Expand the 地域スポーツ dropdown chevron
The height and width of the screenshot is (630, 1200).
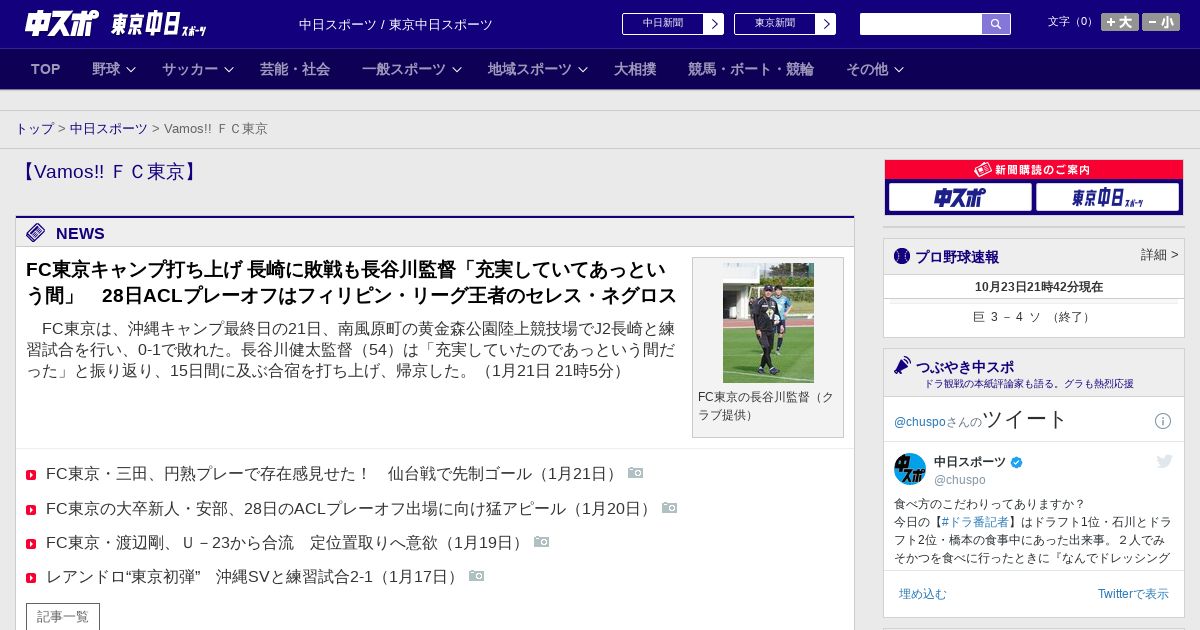click(583, 69)
